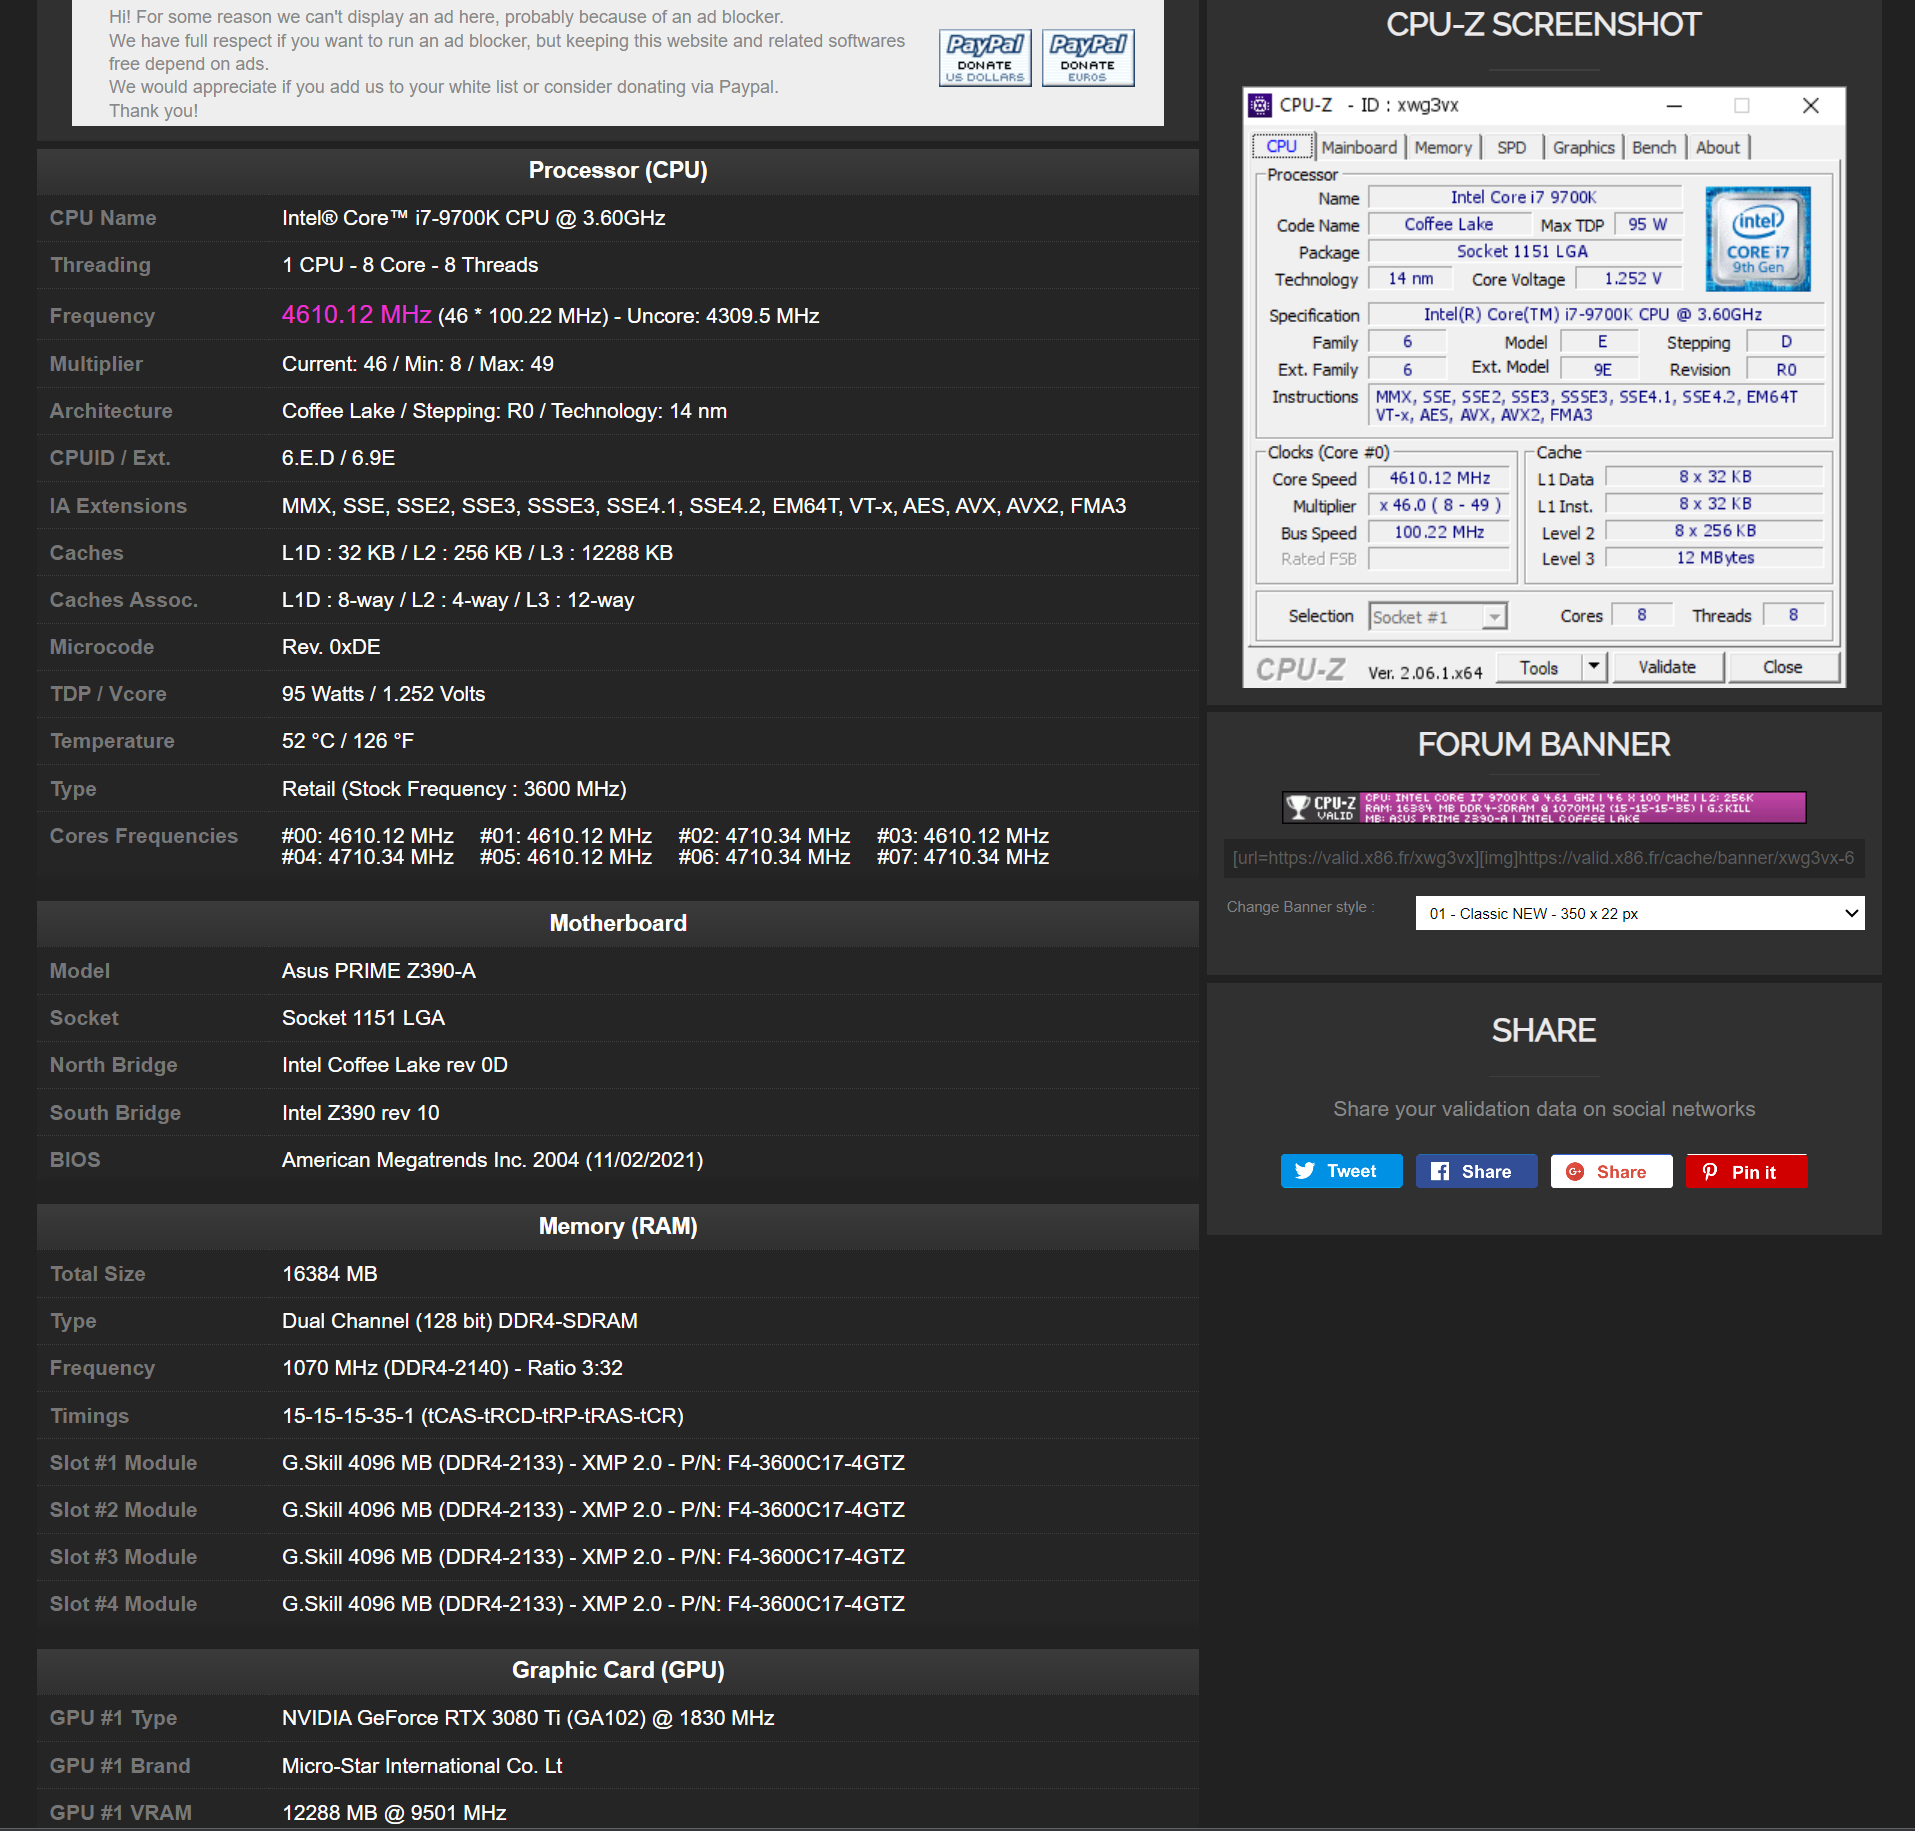1915x1831 pixels.
Task: Select the Mainboard tab in CPU-Z screenshot
Action: 1359,147
